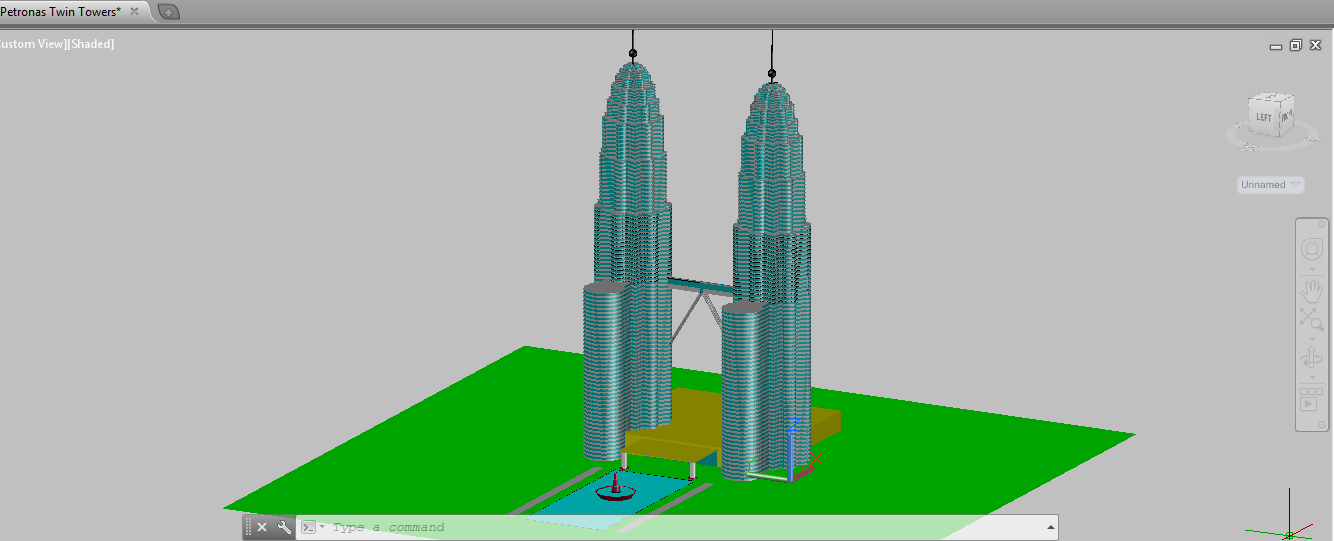Activate the Pan hand tool
Screen dimensions: 1334x541
point(1312,291)
